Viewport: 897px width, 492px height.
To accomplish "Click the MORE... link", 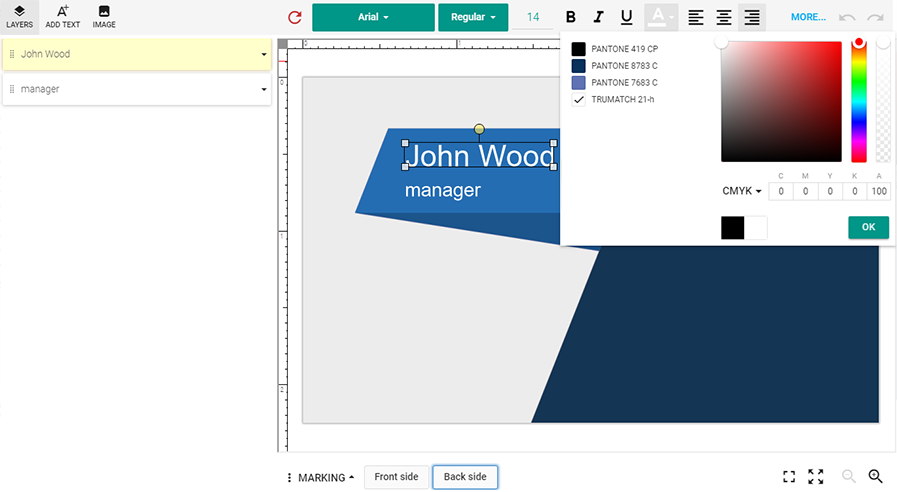I will [808, 17].
